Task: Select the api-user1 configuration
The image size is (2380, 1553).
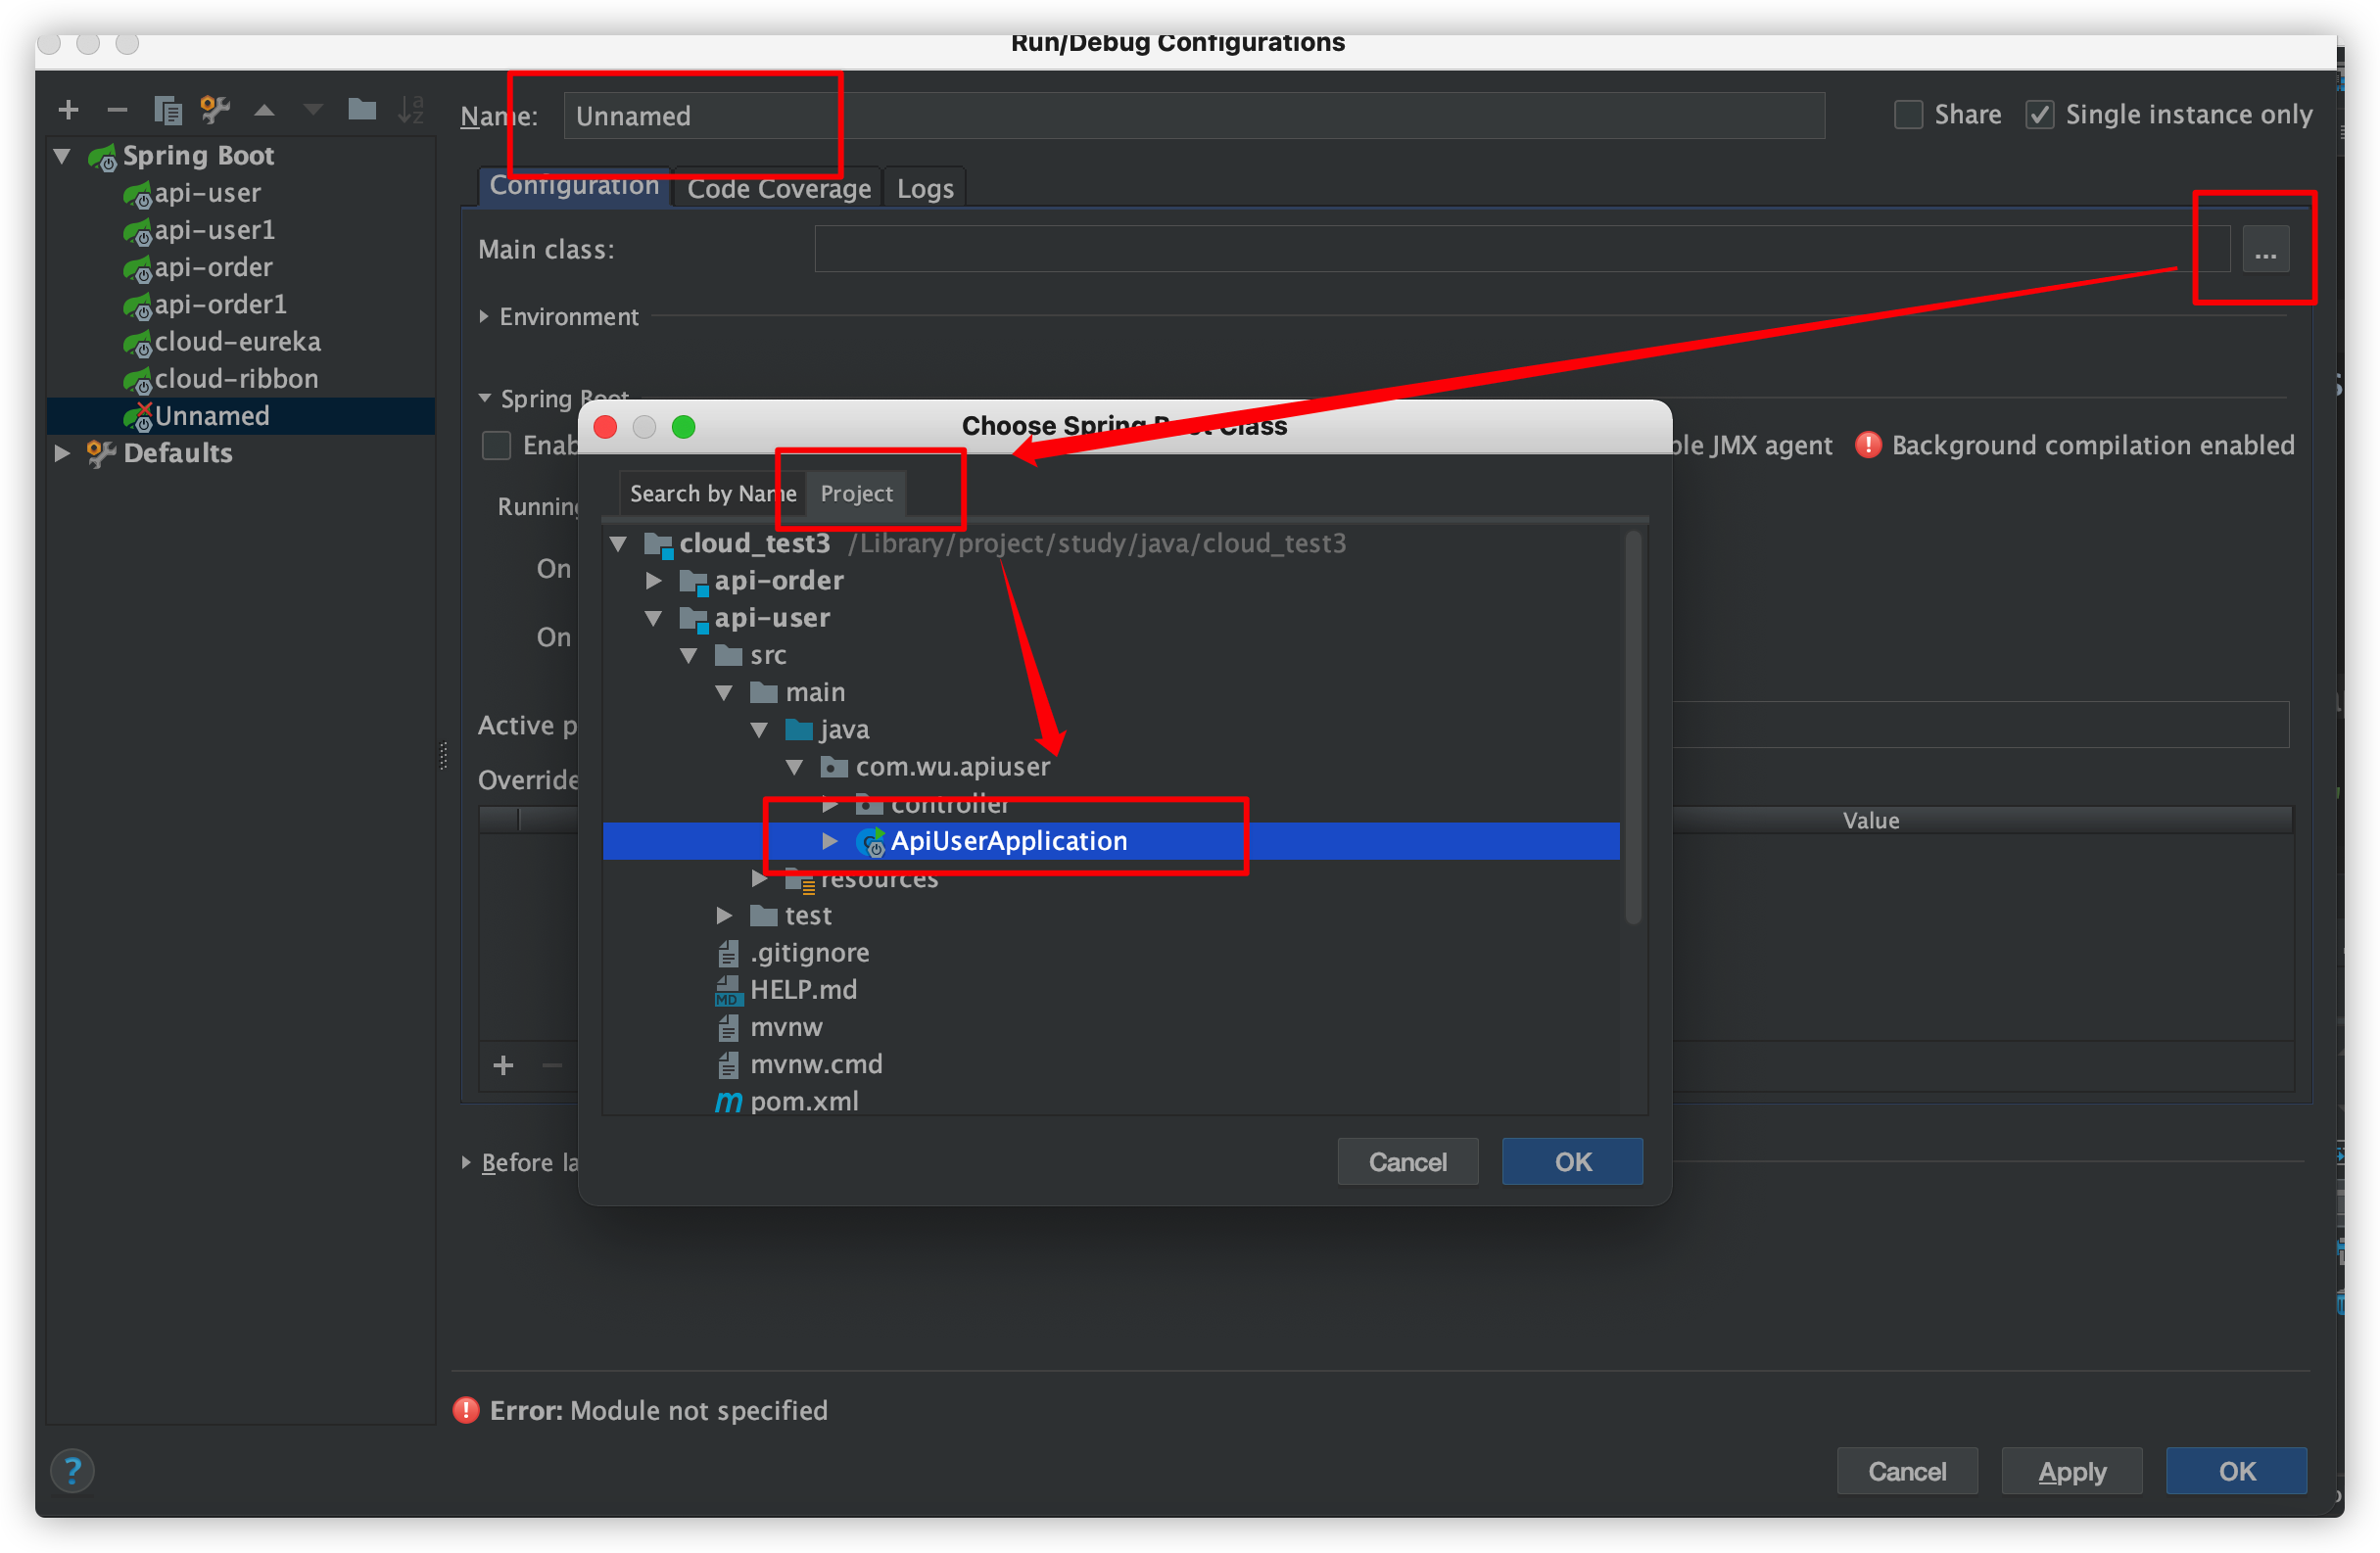Action: click(214, 230)
